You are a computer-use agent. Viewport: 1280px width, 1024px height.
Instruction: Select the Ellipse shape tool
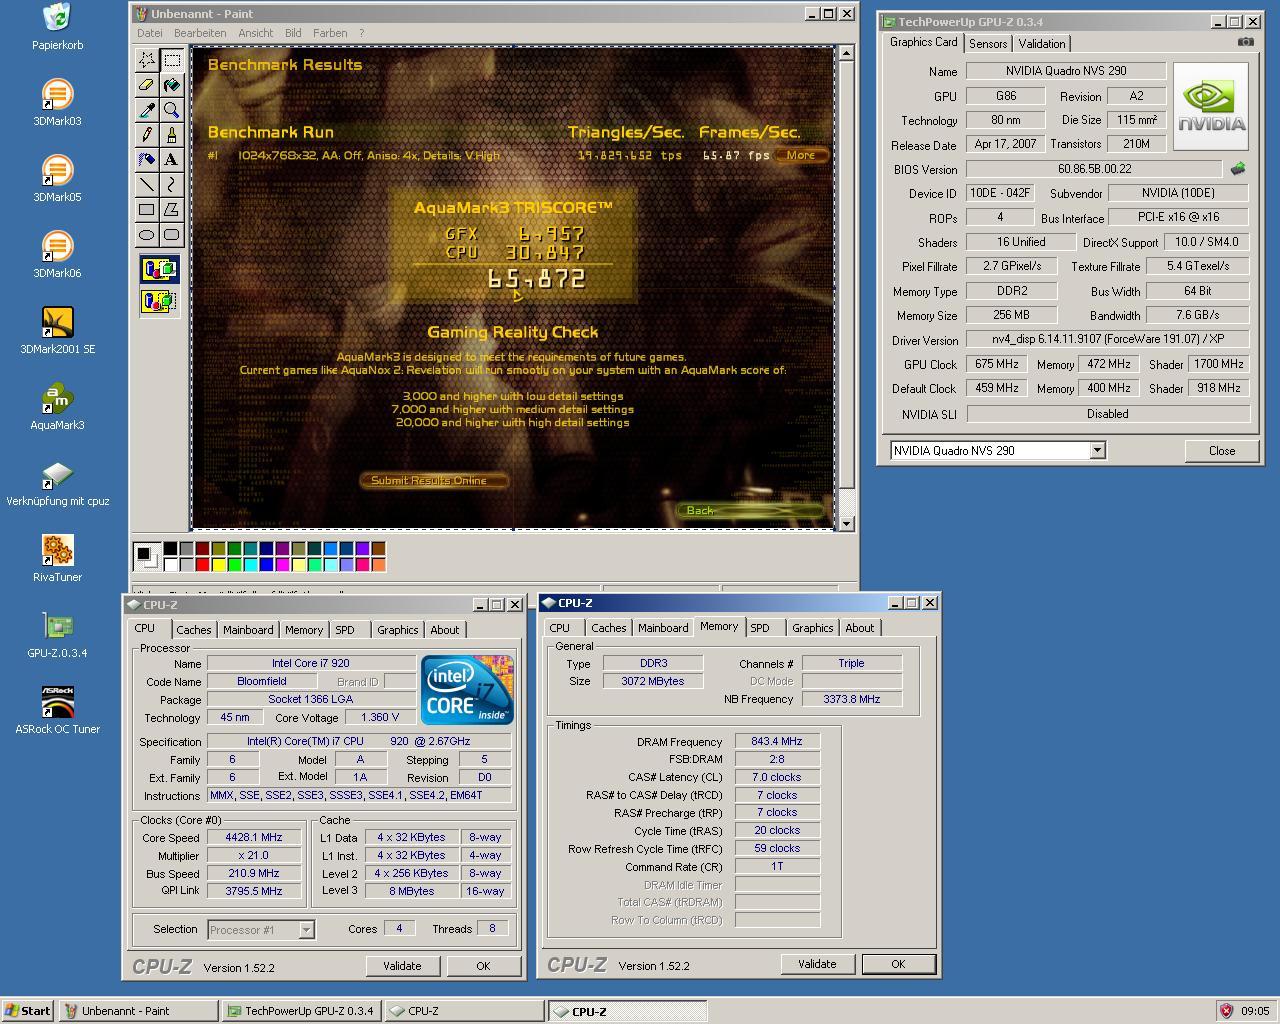(x=147, y=235)
